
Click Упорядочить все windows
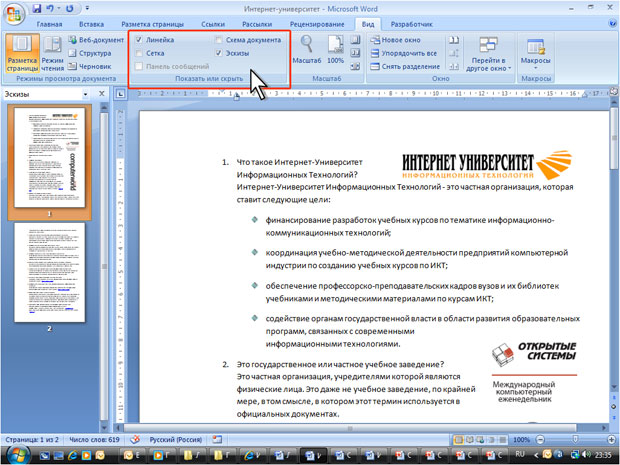[x=404, y=53]
